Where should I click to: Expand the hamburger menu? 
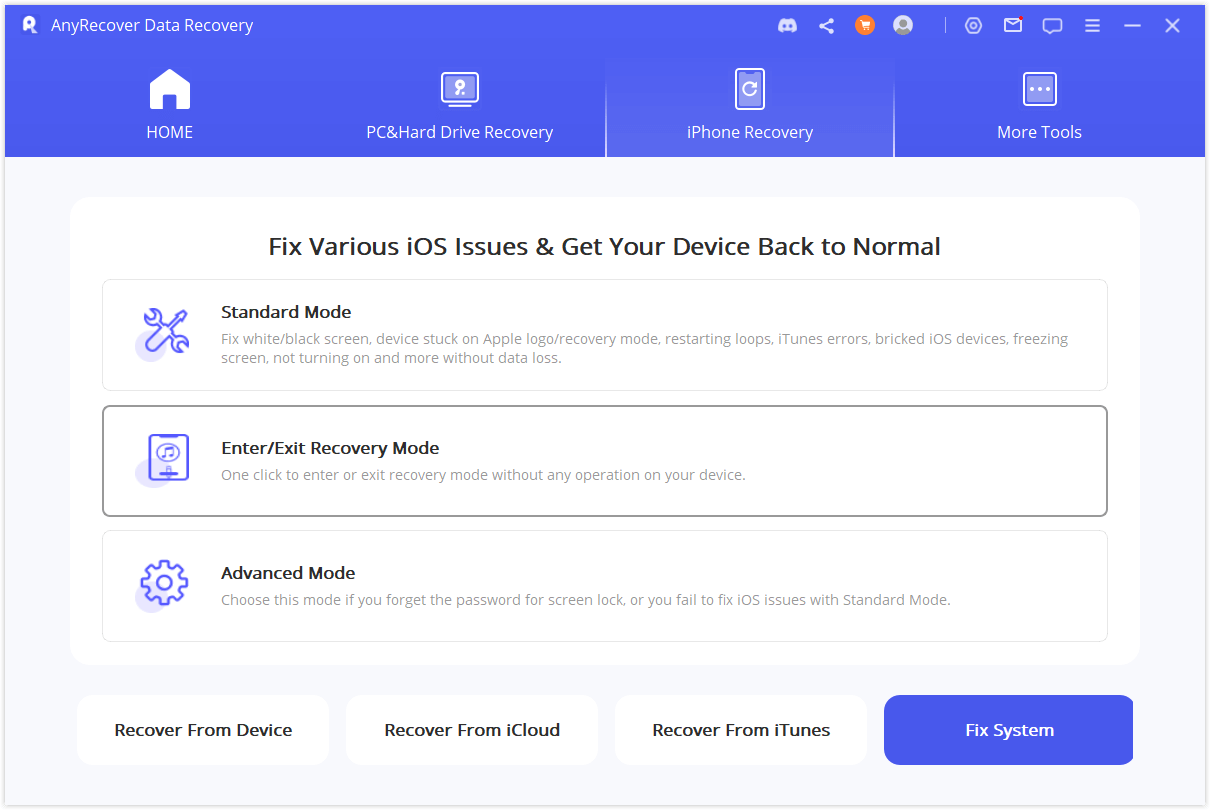1092,26
